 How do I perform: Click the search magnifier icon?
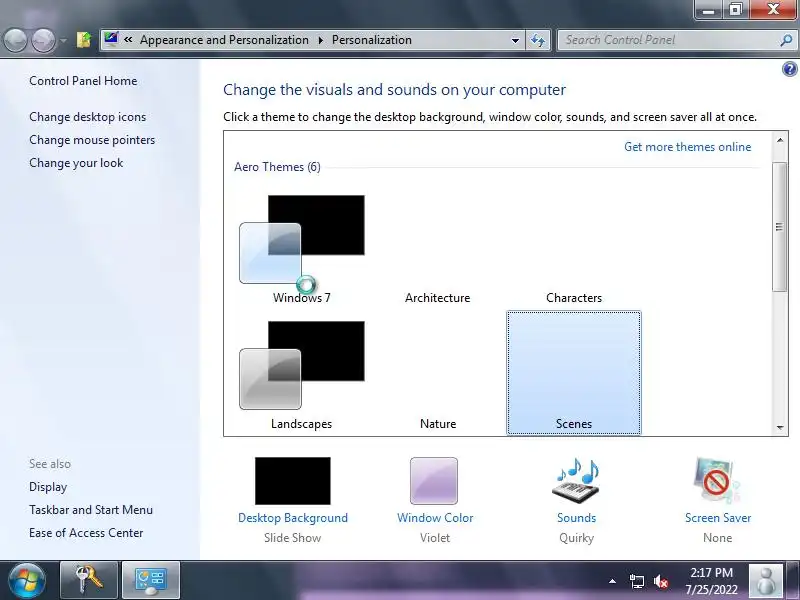click(x=786, y=40)
